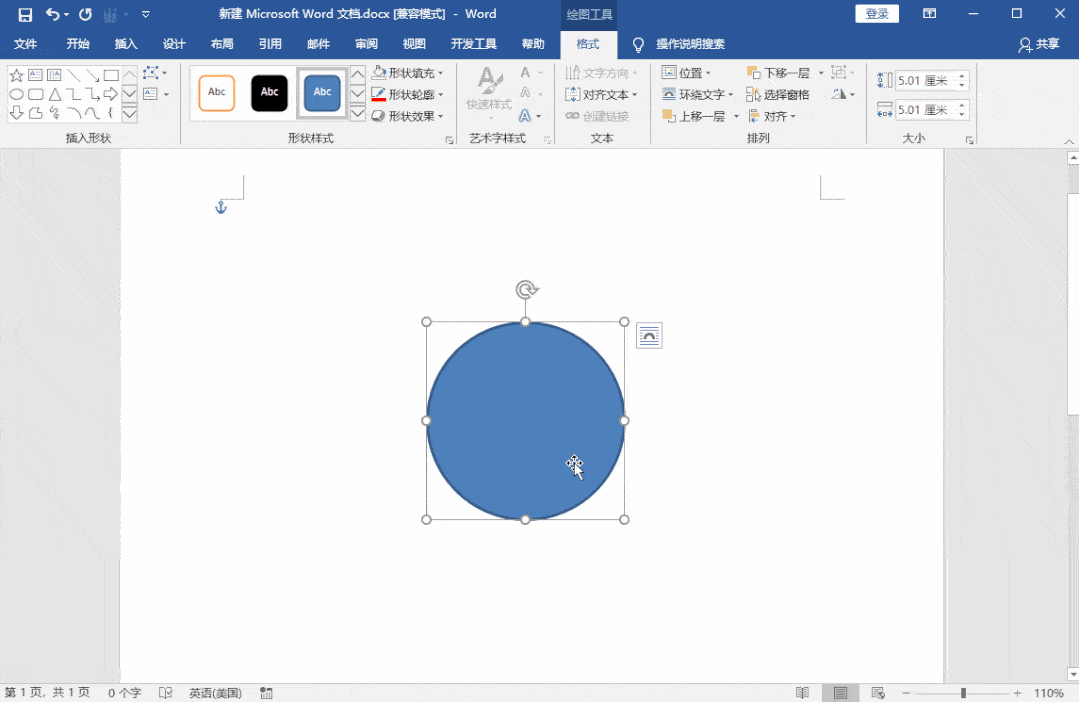Switch to read mode view in status bar

(802, 693)
